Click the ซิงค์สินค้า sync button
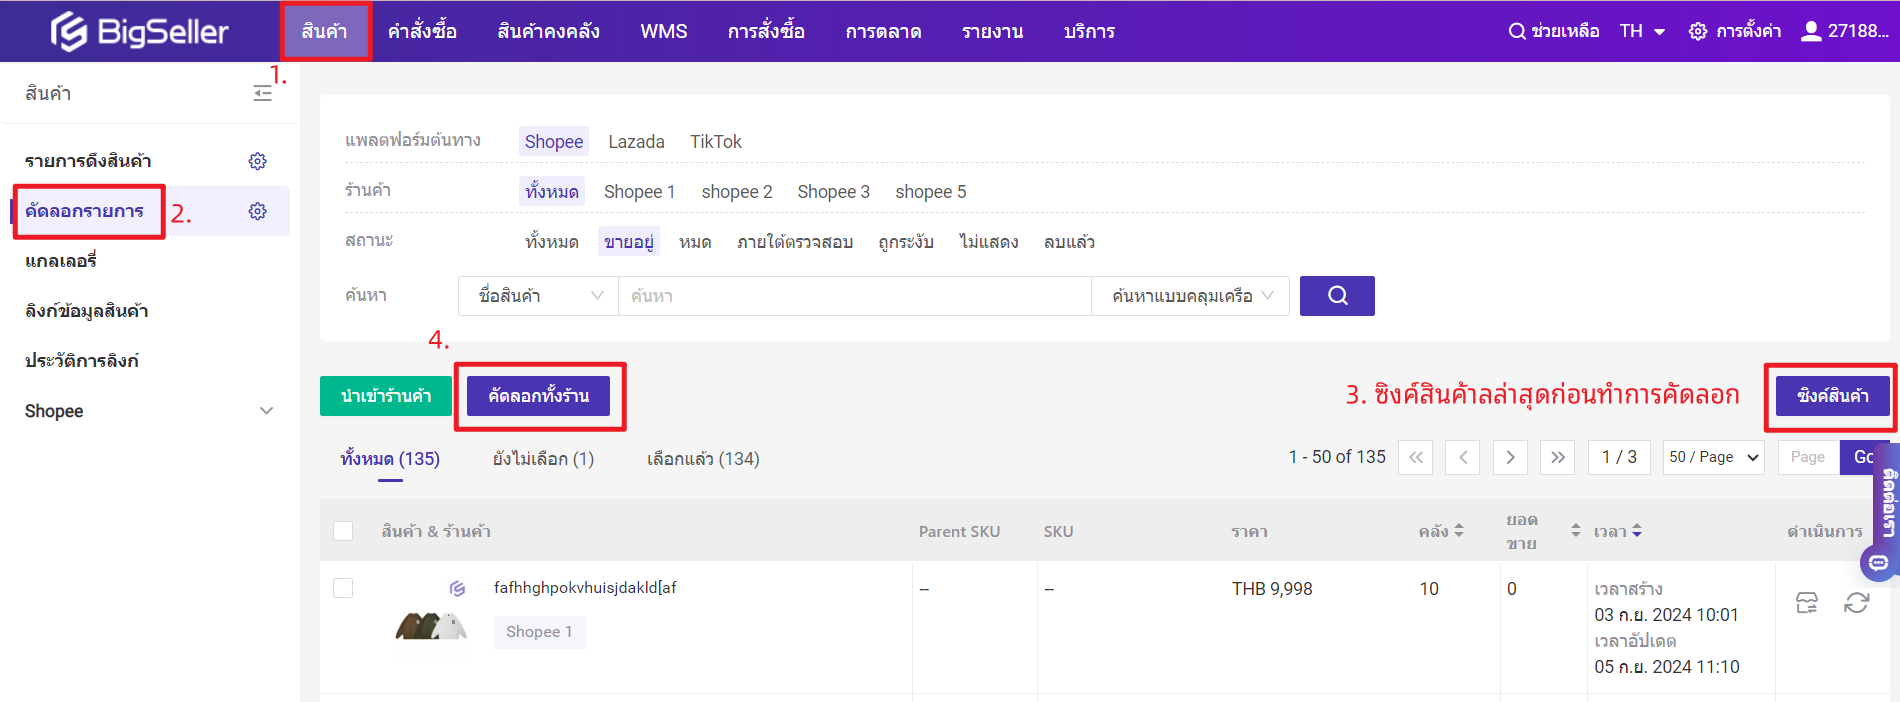Image resolution: width=1900 pixels, height=702 pixels. click(1832, 396)
